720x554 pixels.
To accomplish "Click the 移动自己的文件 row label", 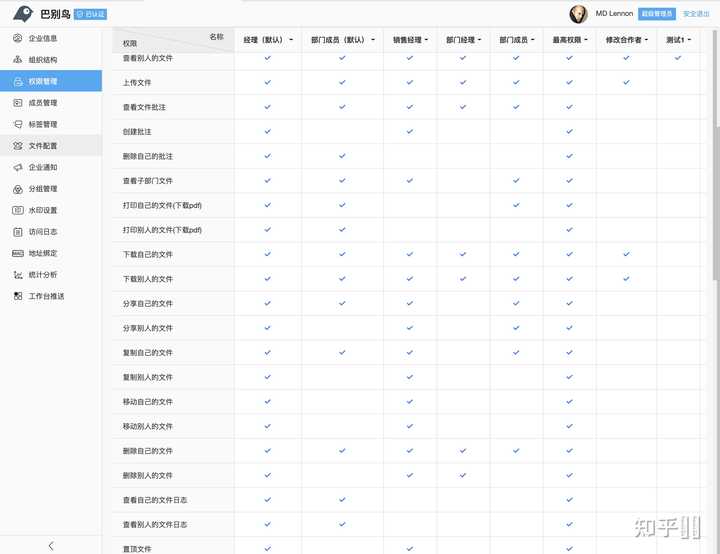I will tap(147, 402).
